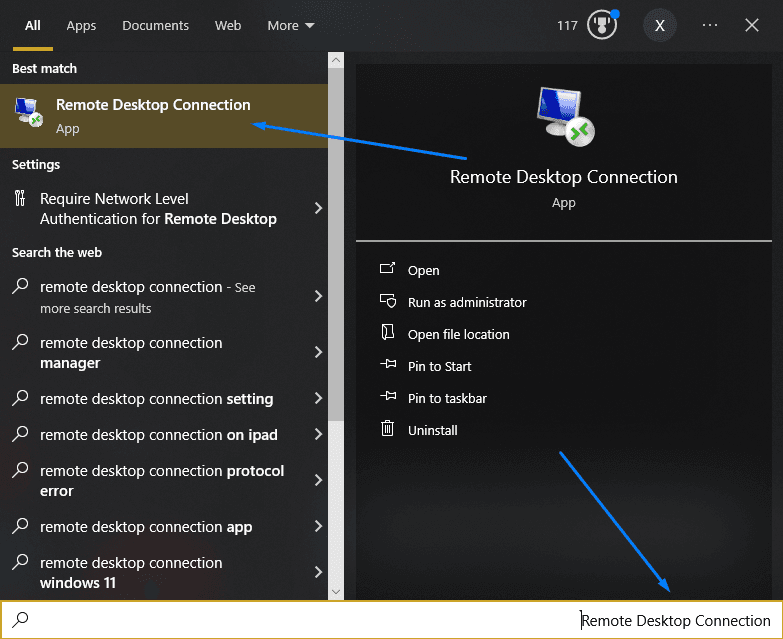The width and height of the screenshot is (783, 639).
Task: Click the magnifier icon in the search box
Action: click(20, 620)
